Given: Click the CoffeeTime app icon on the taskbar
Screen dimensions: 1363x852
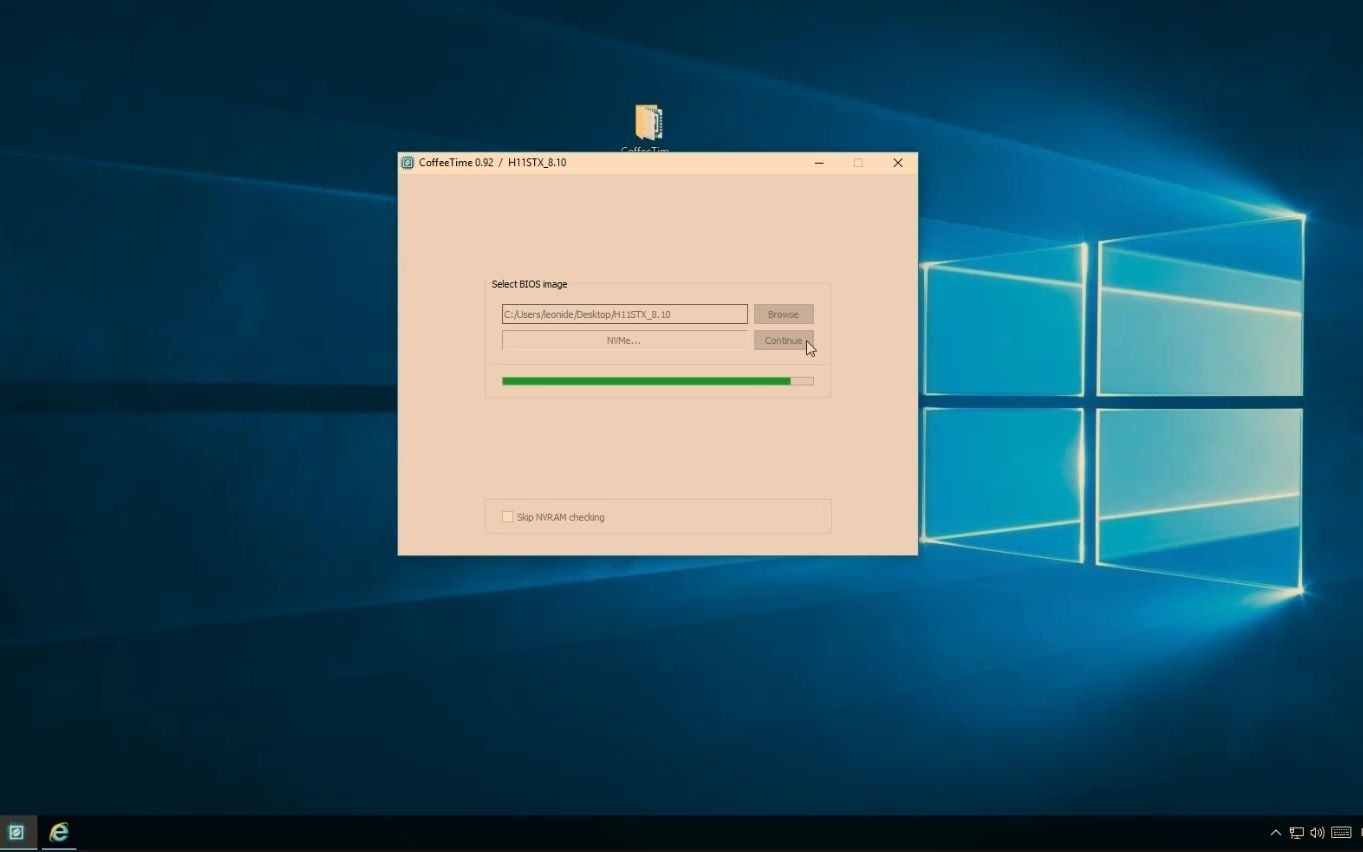Looking at the screenshot, I should 16,832.
